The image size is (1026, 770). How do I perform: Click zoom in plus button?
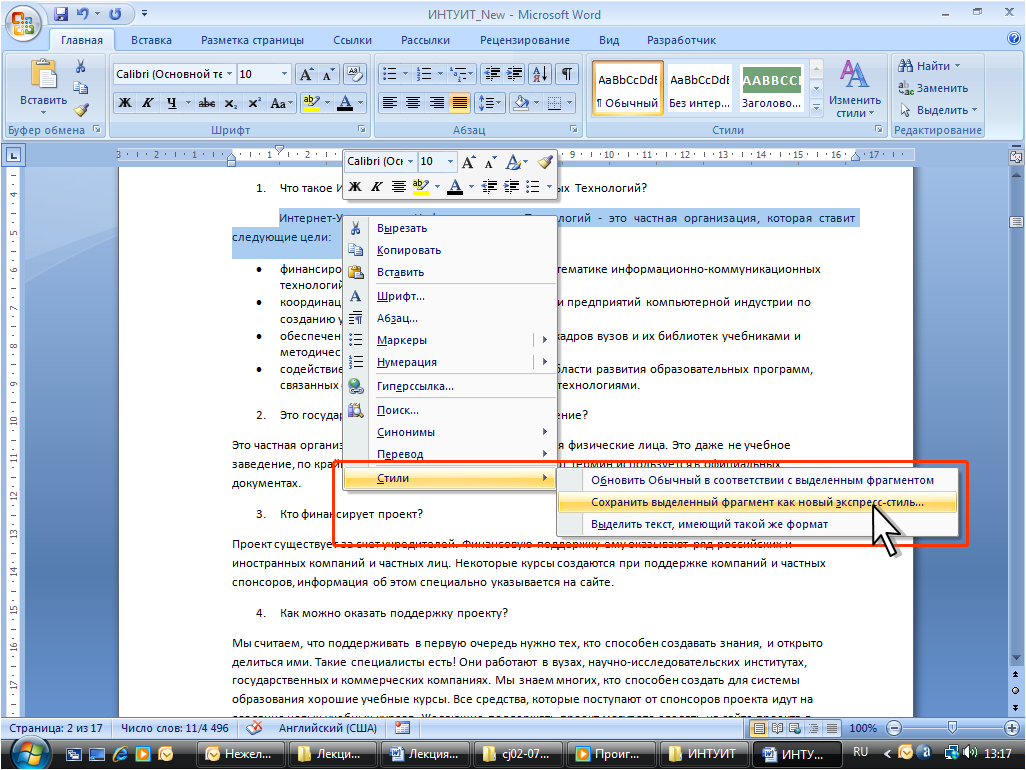coord(1012,727)
